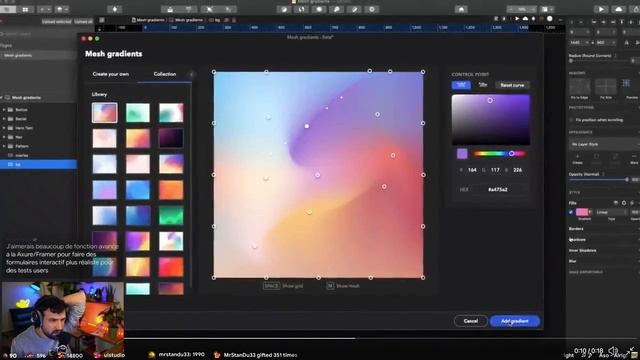
Task: Pick the mint green library gradient
Action: tap(138, 113)
